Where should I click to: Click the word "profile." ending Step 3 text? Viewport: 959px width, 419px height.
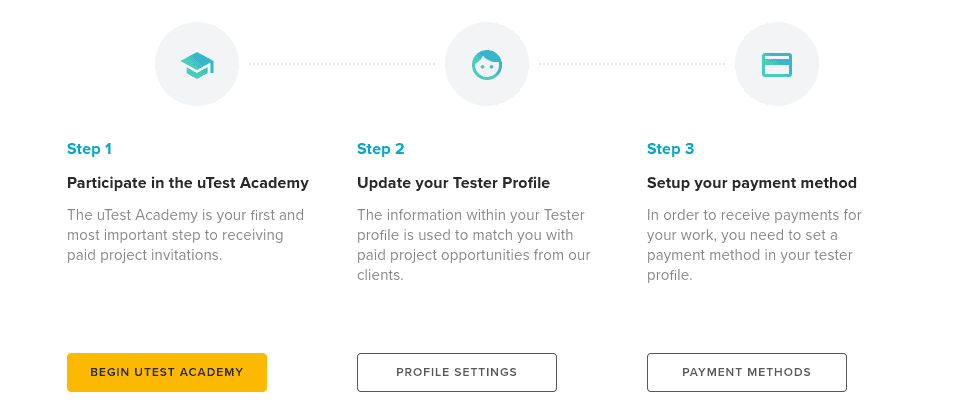point(670,275)
